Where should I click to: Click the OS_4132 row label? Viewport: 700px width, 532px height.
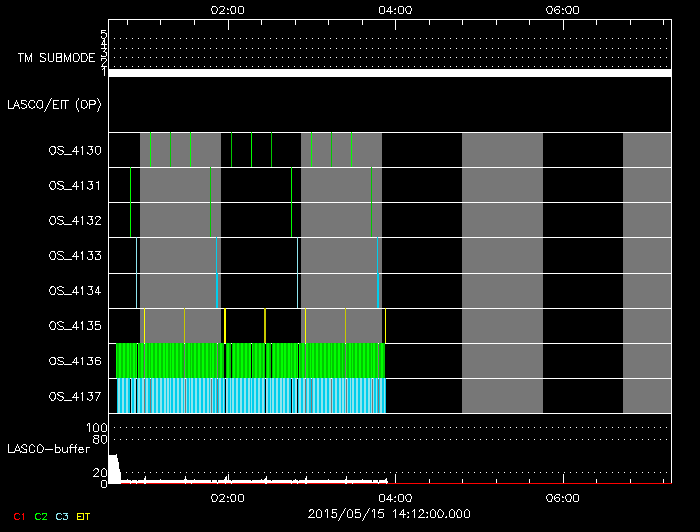click(75, 221)
